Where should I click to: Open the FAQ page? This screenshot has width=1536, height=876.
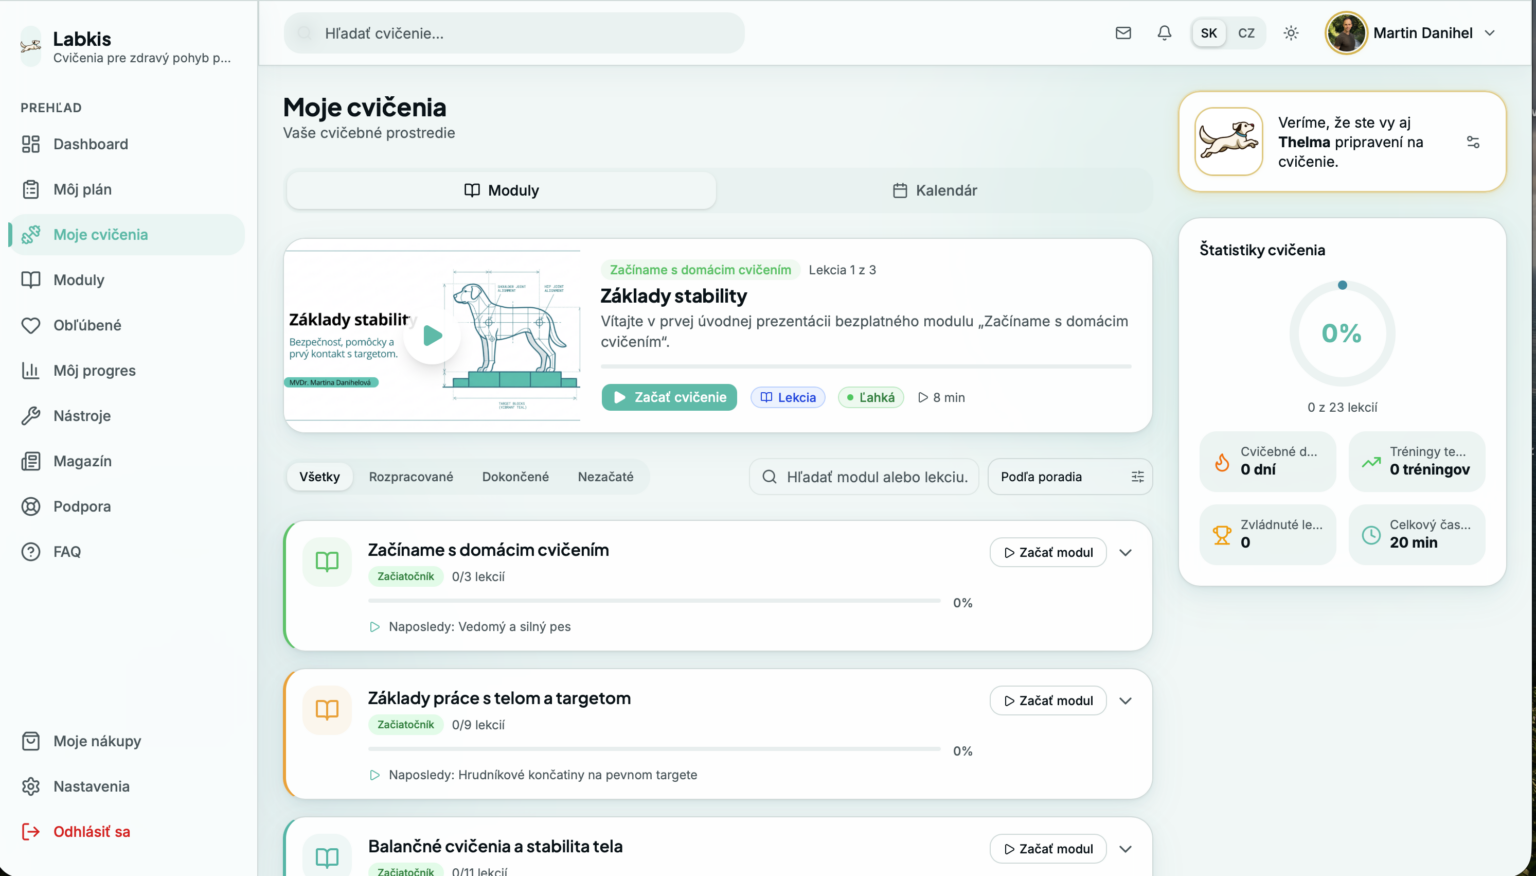(x=126, y=552)
